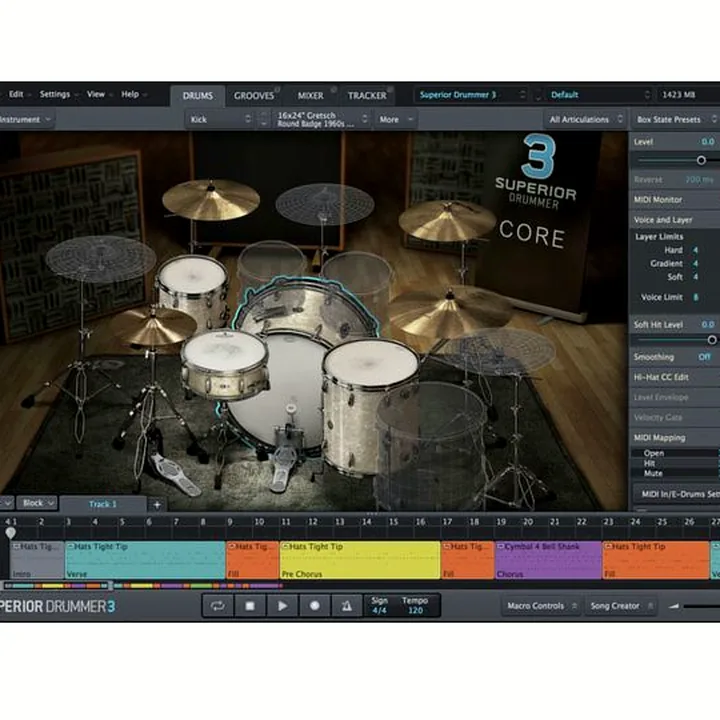Click the ghosted far-left cymbal slot
Viewport: 720px width, 720px height.
101,259
